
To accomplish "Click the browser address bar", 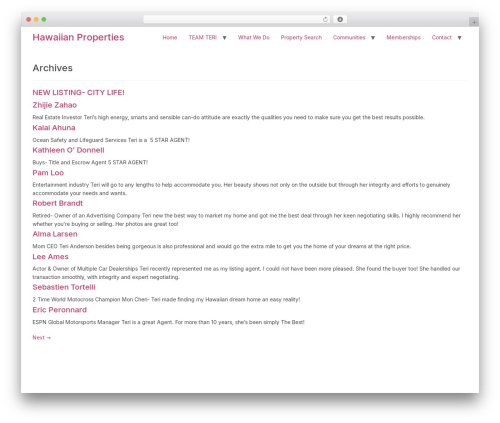I will pos(236,20).
